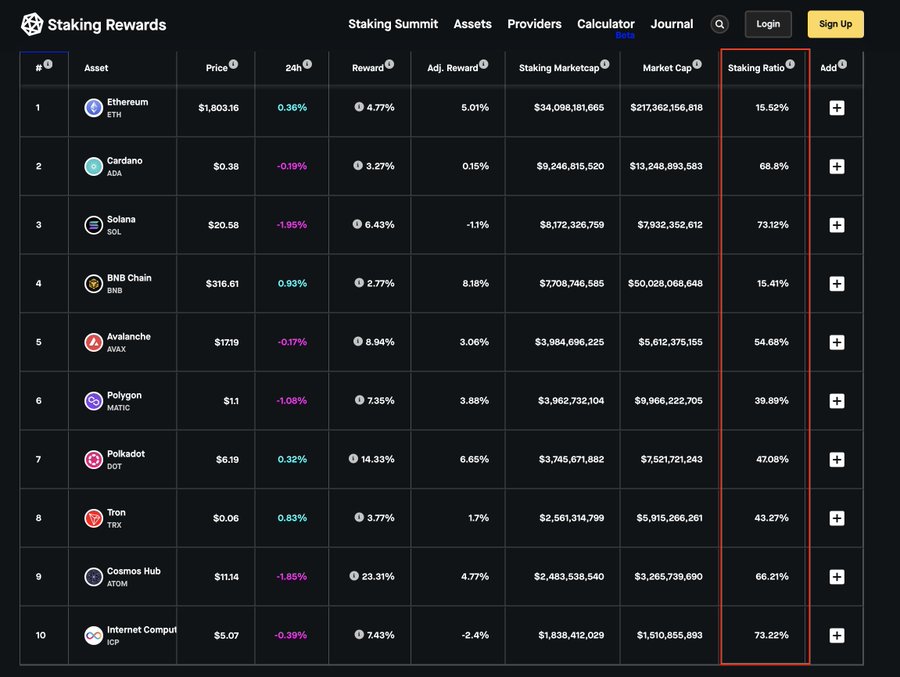
Task: Open the Ethereum asset name link
Action: pos(127,102)
